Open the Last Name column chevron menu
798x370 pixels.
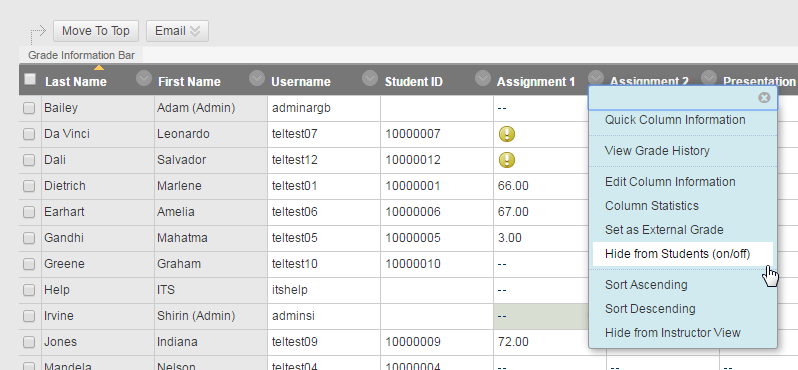(x=144, y=78)
